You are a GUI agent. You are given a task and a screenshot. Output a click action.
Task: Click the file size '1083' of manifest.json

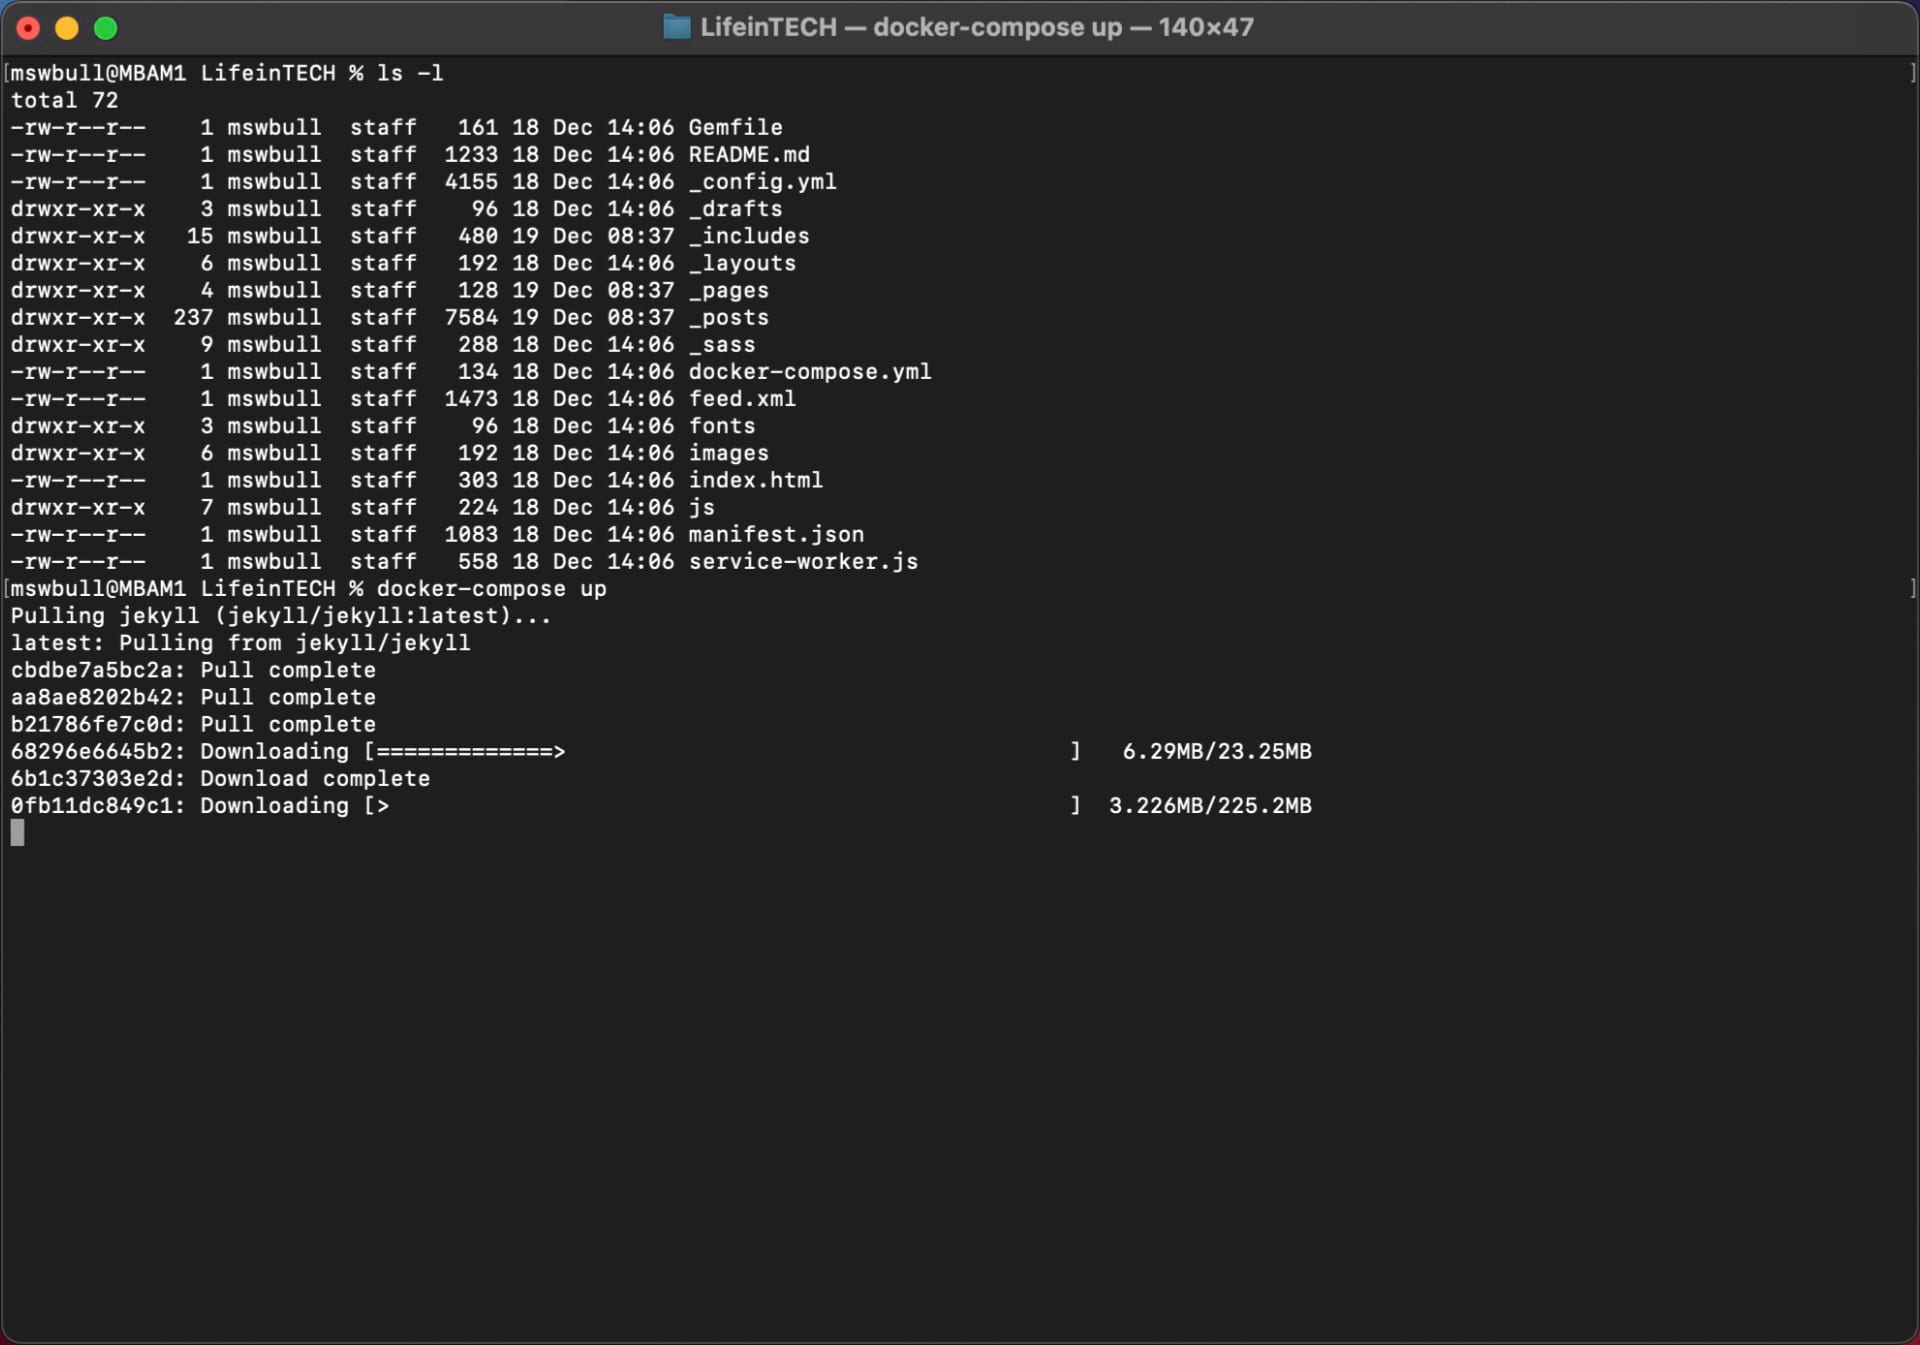point(471,534)
